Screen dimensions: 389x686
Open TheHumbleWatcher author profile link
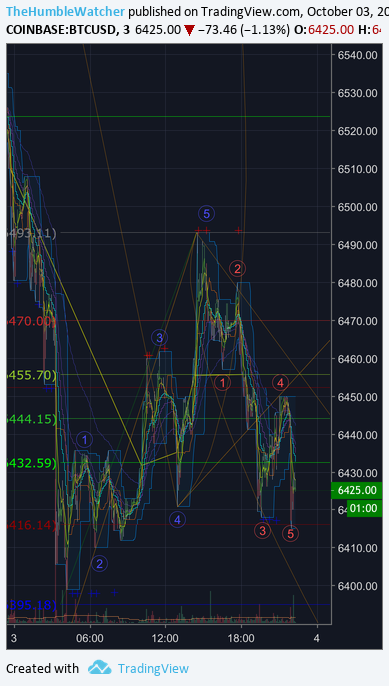coord(66,11)
